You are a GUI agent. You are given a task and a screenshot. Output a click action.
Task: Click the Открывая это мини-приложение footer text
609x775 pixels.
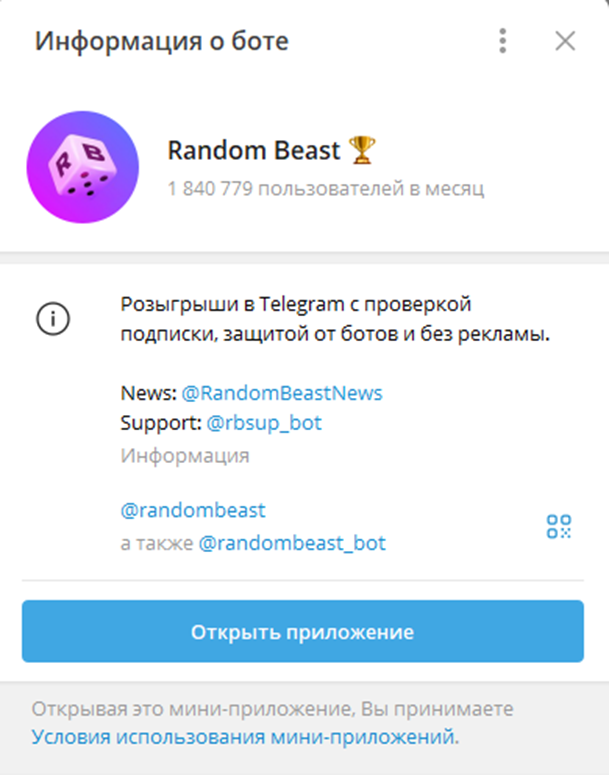pos(272,709)
